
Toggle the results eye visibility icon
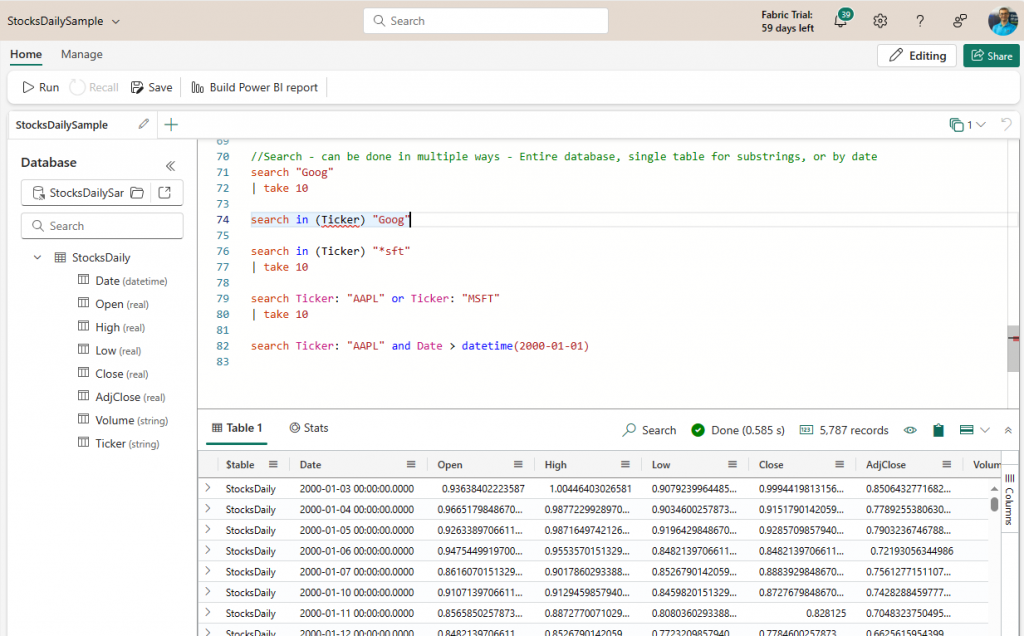point(910,430)
